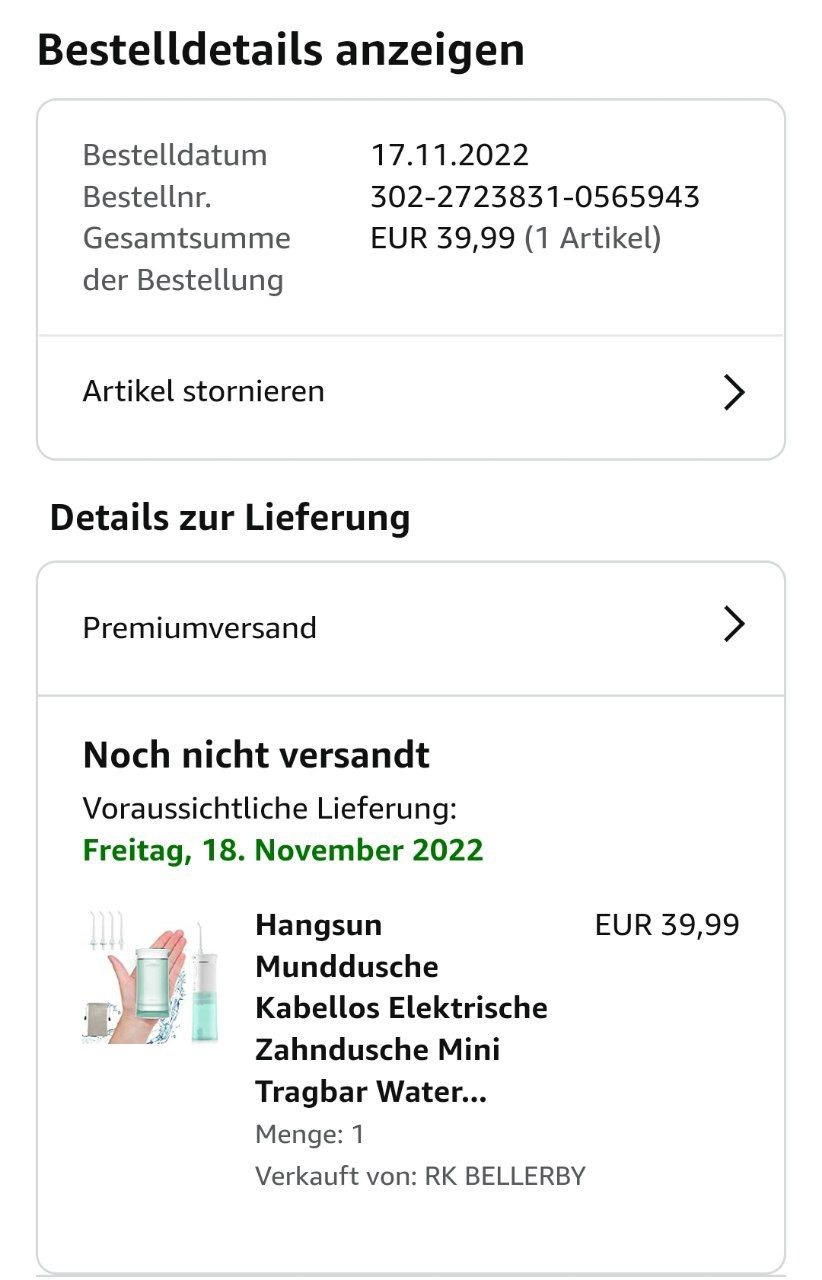The image size is (822, 1280).
Task: Open the Premiumversand chevron arrow
Action: coord(734,625)
